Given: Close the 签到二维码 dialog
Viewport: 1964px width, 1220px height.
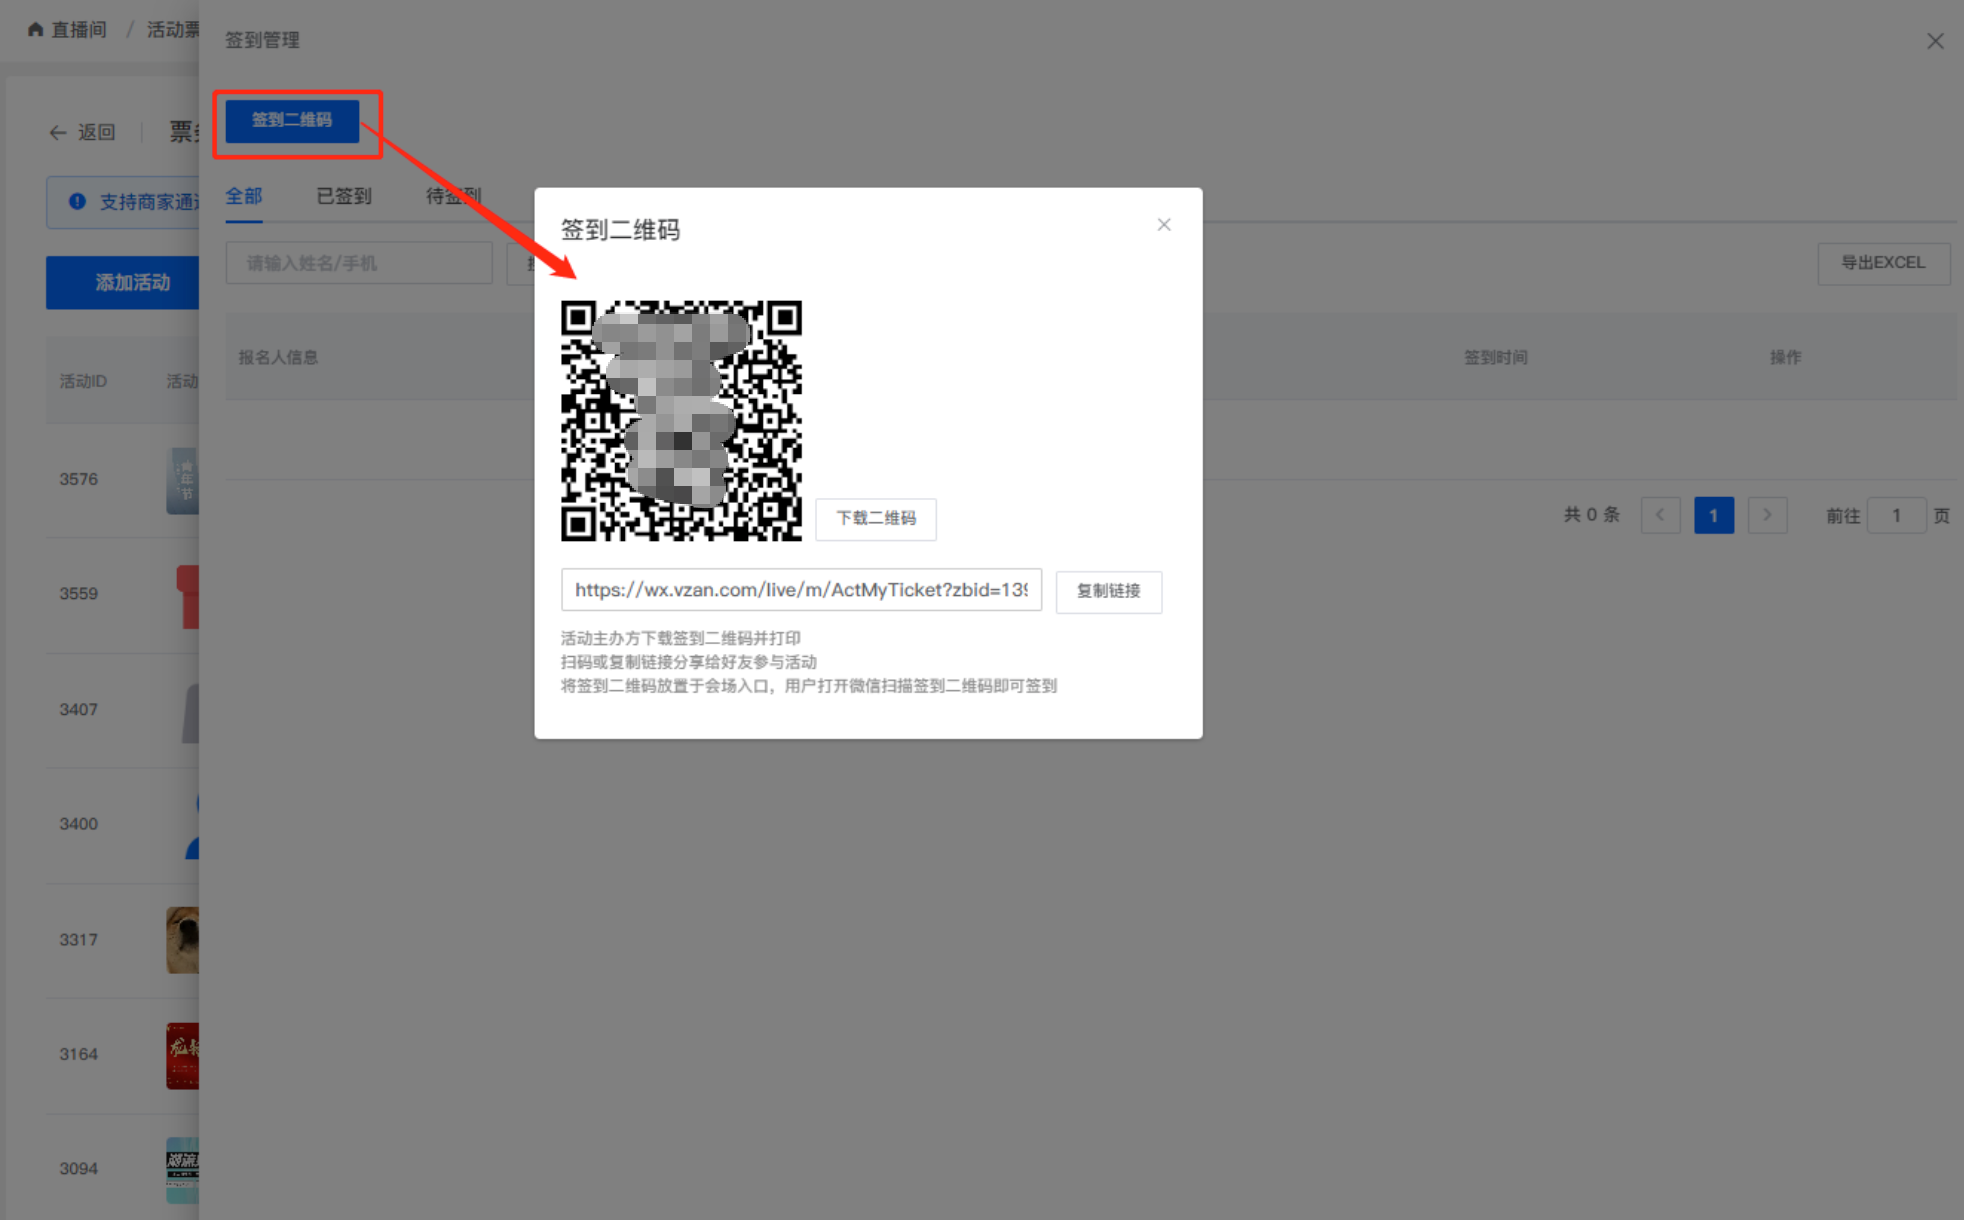Looking at the screenshot, I should pyautogui.click(x=1163, y=225).
